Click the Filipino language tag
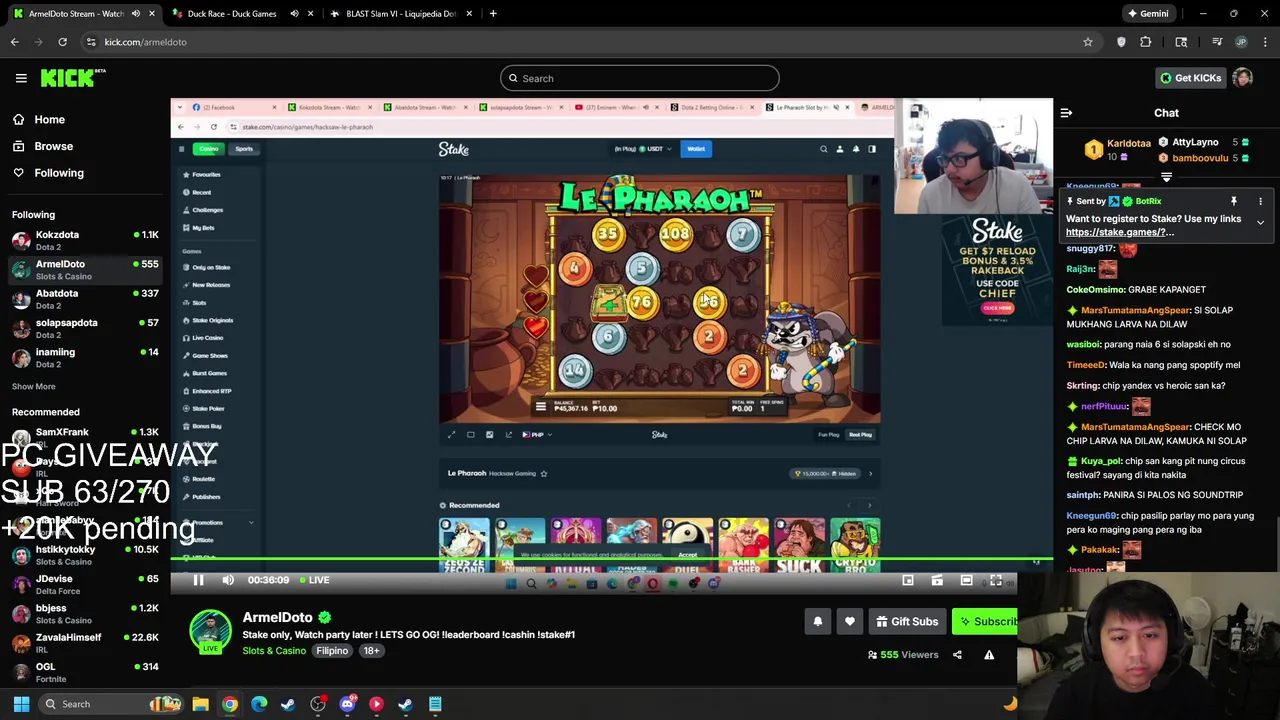 click(x=332, y=651)
